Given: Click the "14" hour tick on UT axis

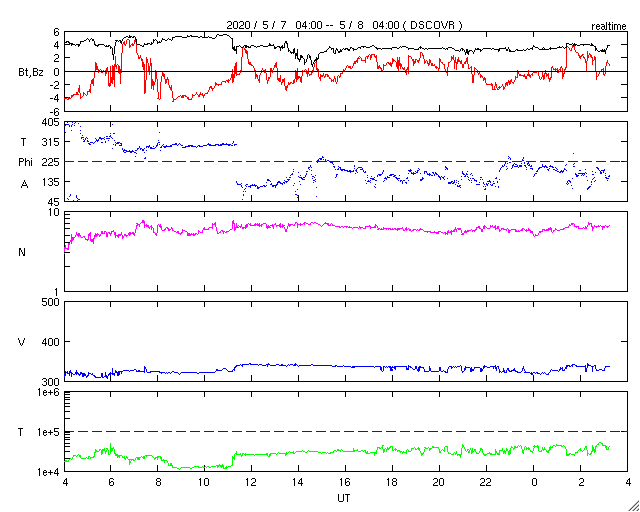Looking at the screenshot, I should click(298, 483).
